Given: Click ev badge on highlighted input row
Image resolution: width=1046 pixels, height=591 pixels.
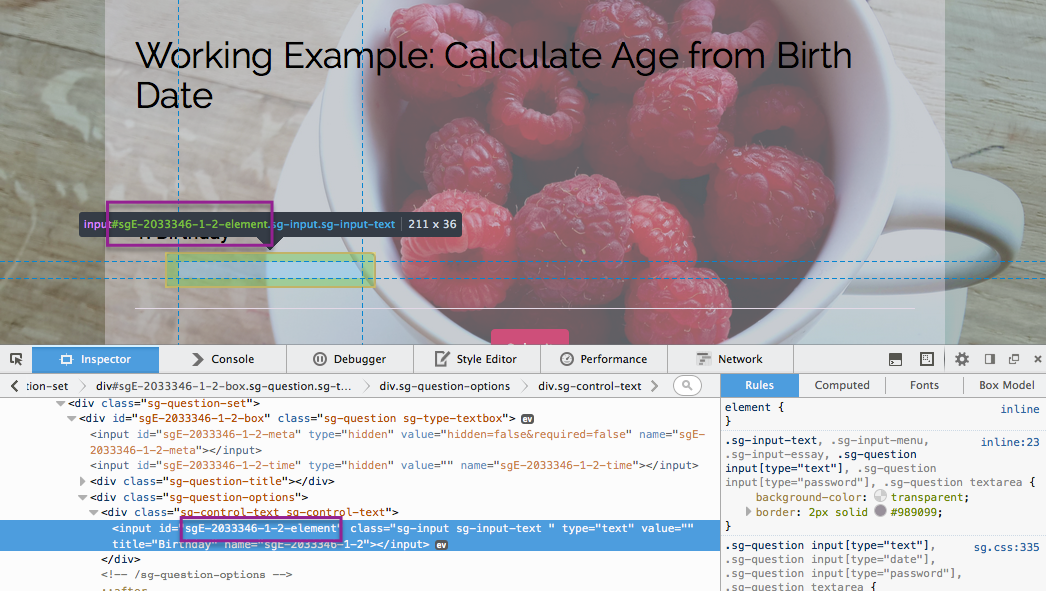Looking at the screenshot, I should click(441, 545).
